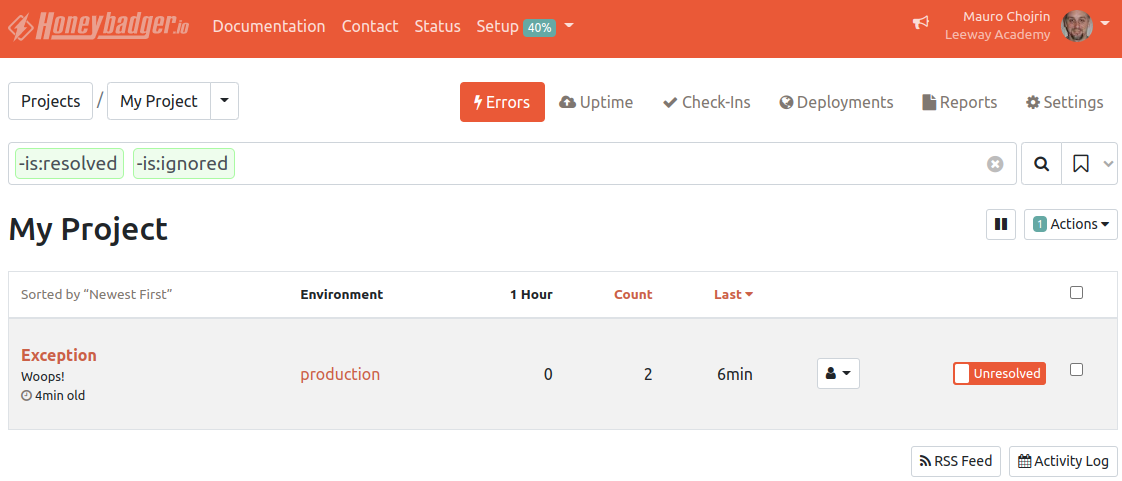Screen dimensions: 1122x481
Task: Sort by the Last column
Action: (733, 294)
